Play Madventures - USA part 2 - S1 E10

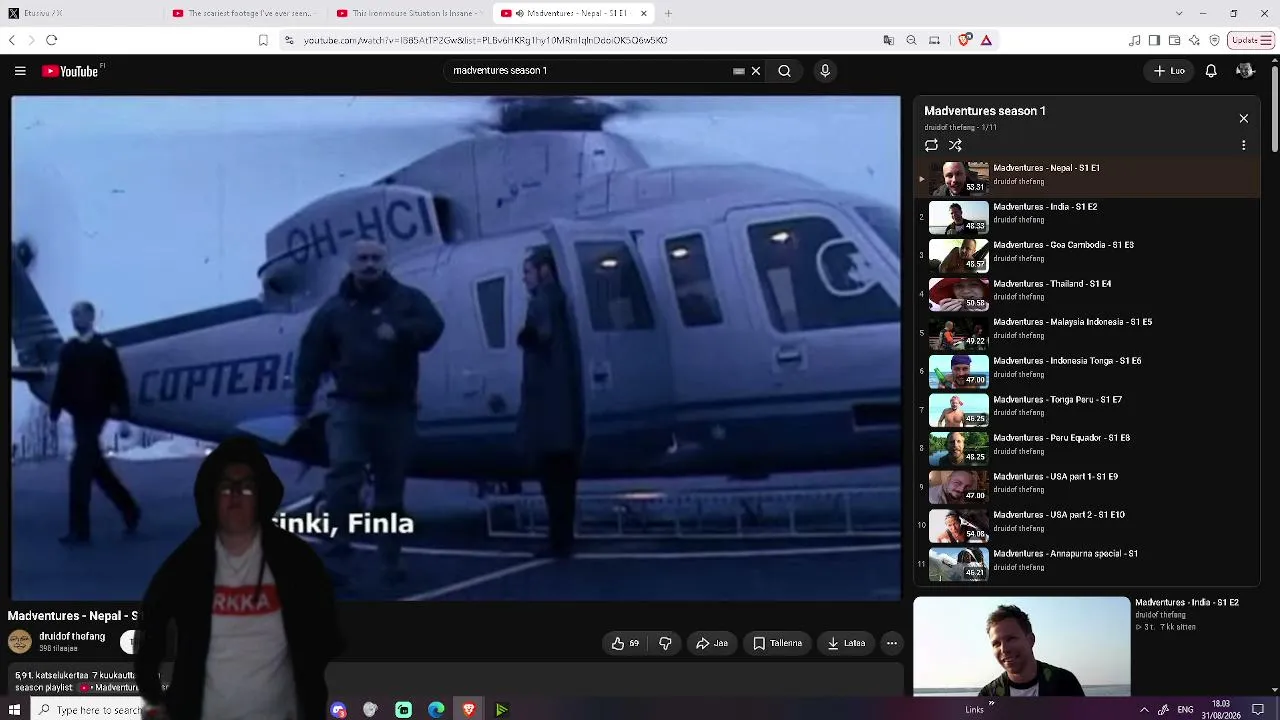click(1088, 526)
